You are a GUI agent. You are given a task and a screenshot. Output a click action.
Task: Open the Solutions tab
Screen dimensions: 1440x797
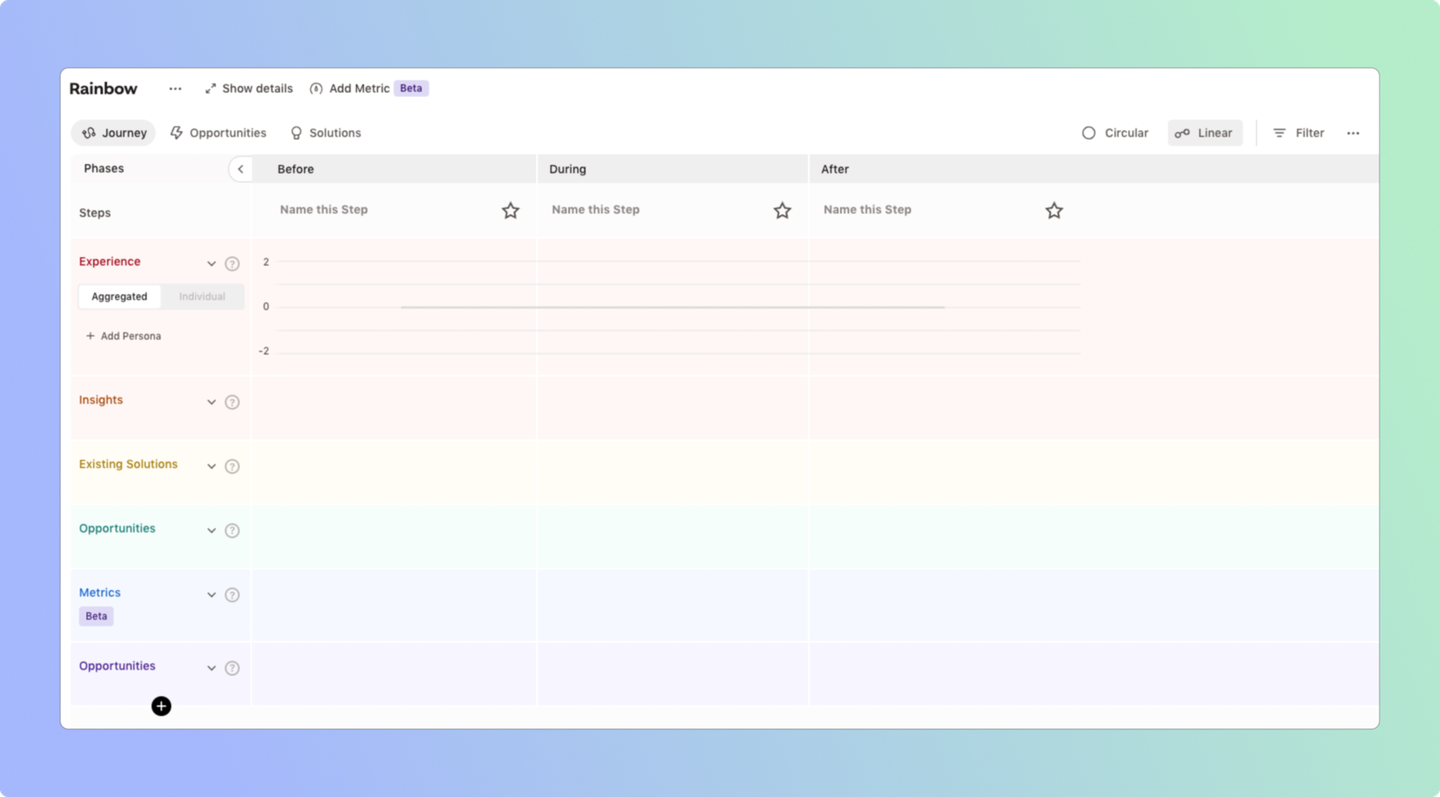pyautogui.click(x=325, y=133)
